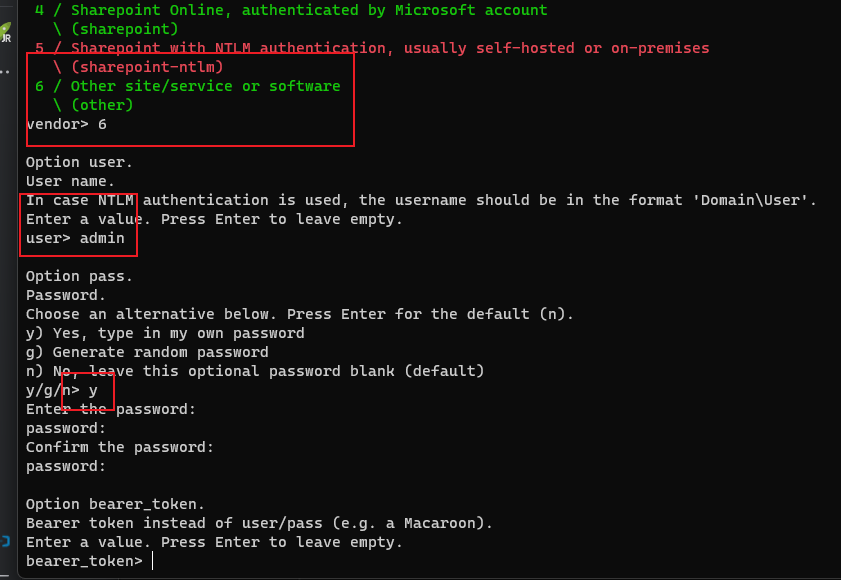The width and height of the screenshot is (841, 580).
Task: Open the ellipsis more options in sidebar
Action: (5, 71)
